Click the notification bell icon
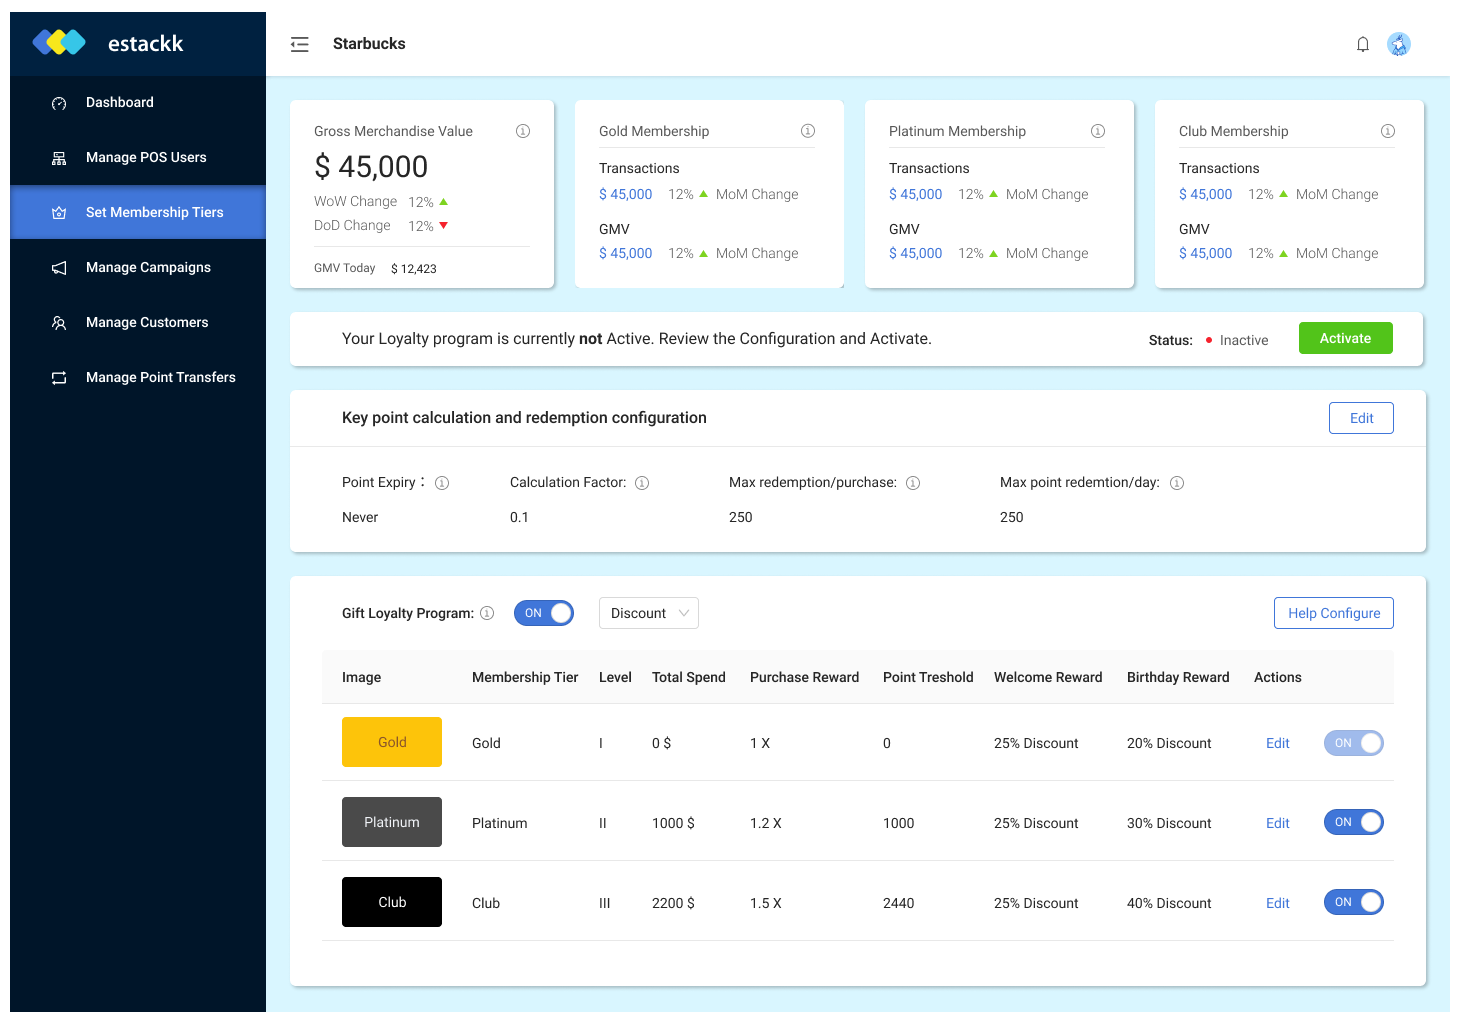1460x1024 pixels. pyautogui.click(x=1362, y=44)
